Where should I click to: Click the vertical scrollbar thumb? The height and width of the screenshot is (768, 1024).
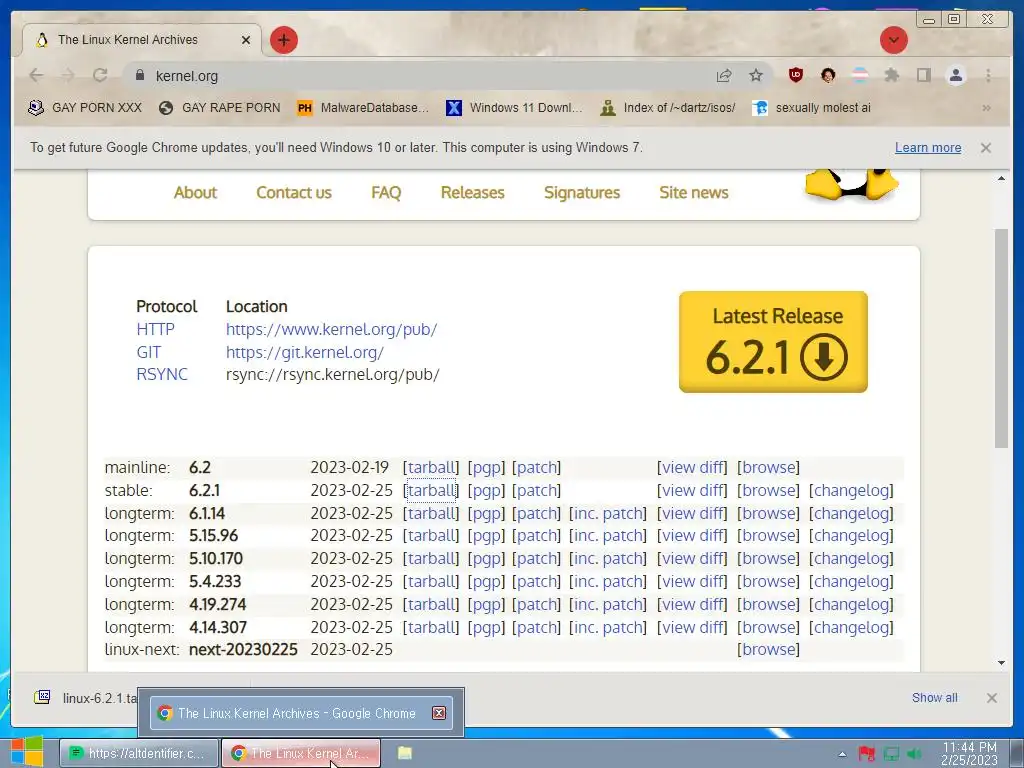[1001, 338]
